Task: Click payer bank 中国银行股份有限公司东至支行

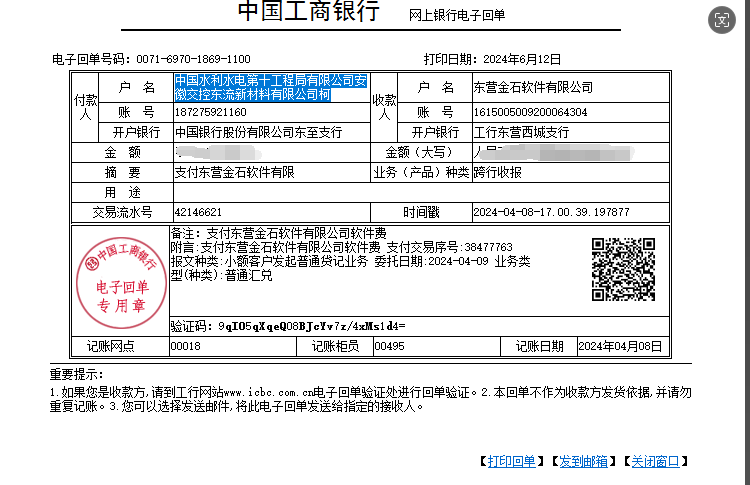Action: point(258,132)
